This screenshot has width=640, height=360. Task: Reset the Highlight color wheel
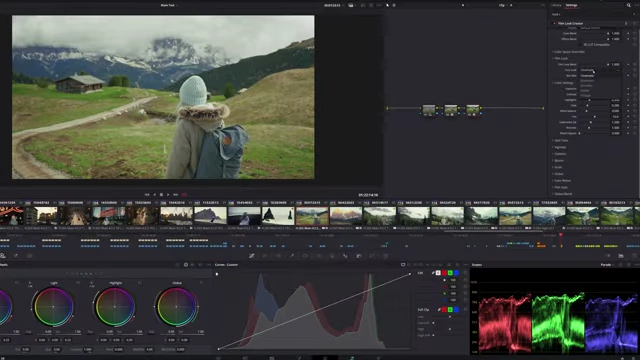(x=140, y=282)
